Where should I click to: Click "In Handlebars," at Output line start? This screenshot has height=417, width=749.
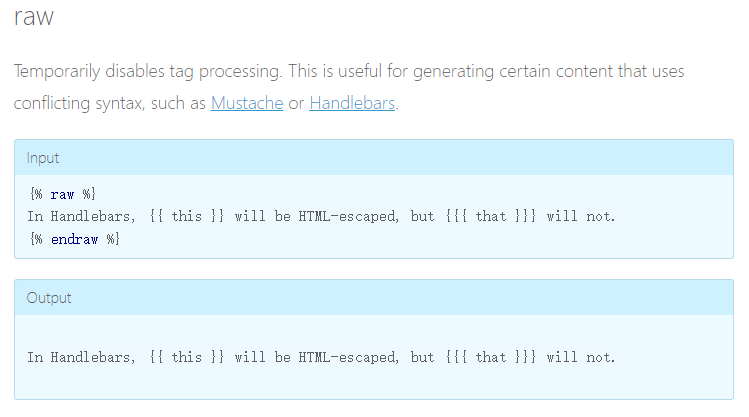point(81,357)
